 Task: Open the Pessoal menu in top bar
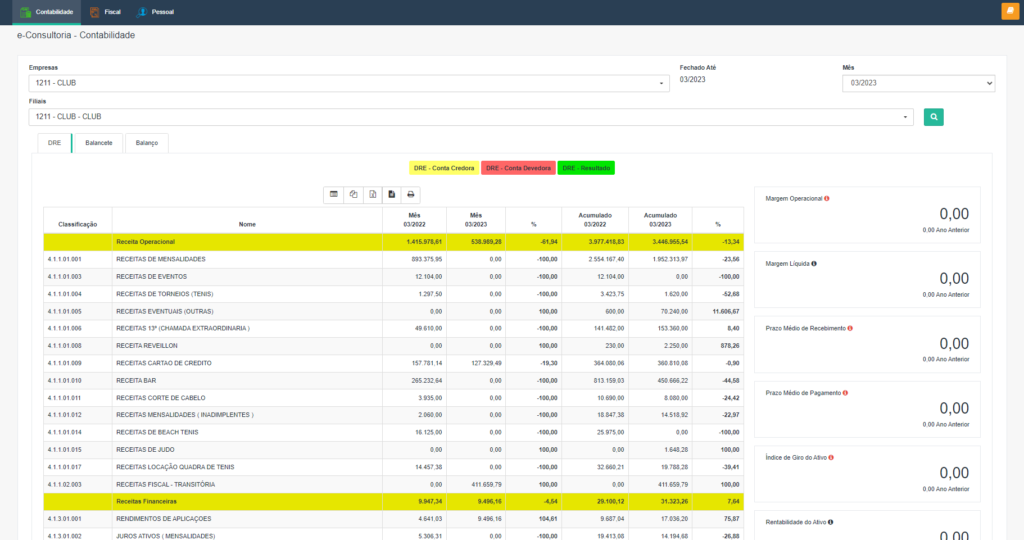(155, 12)
